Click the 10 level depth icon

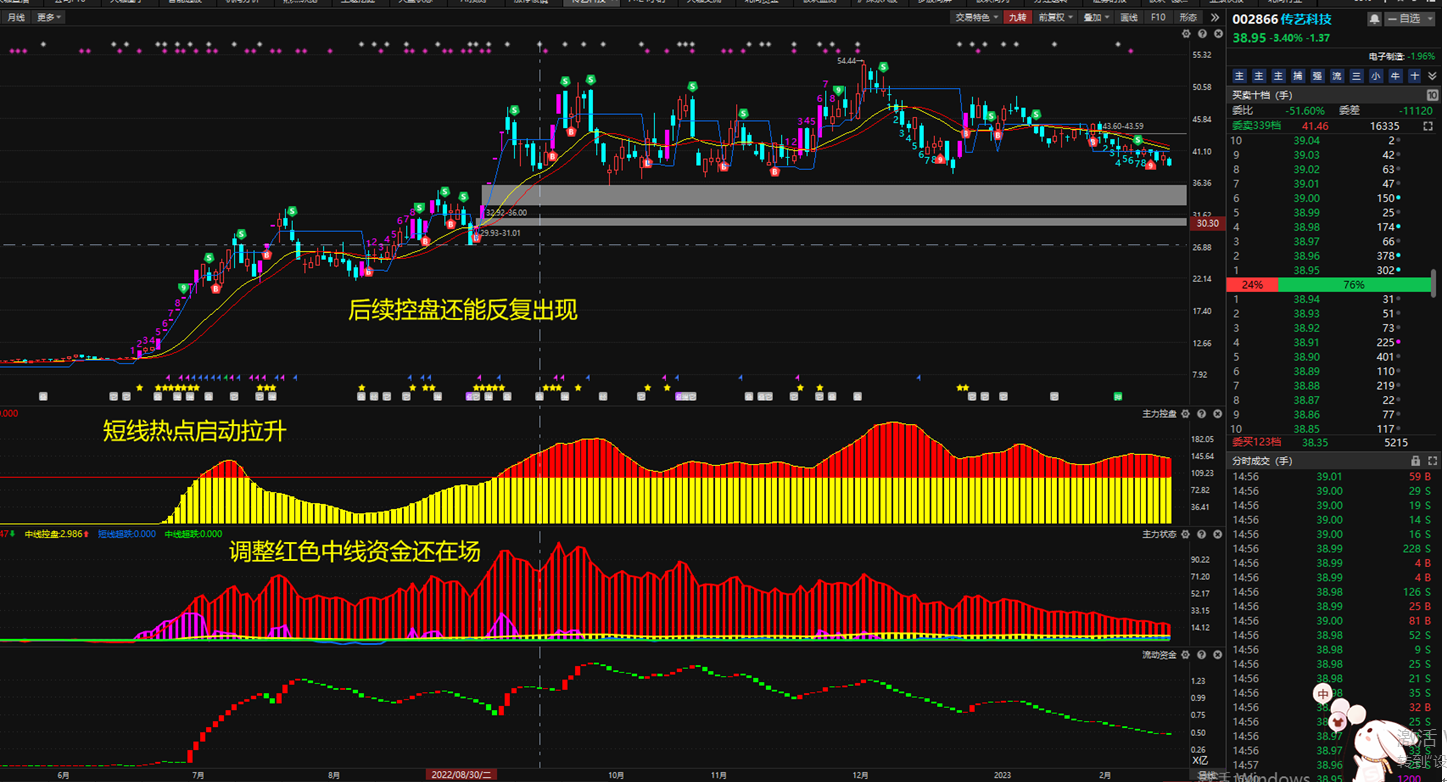(1432, 95)
